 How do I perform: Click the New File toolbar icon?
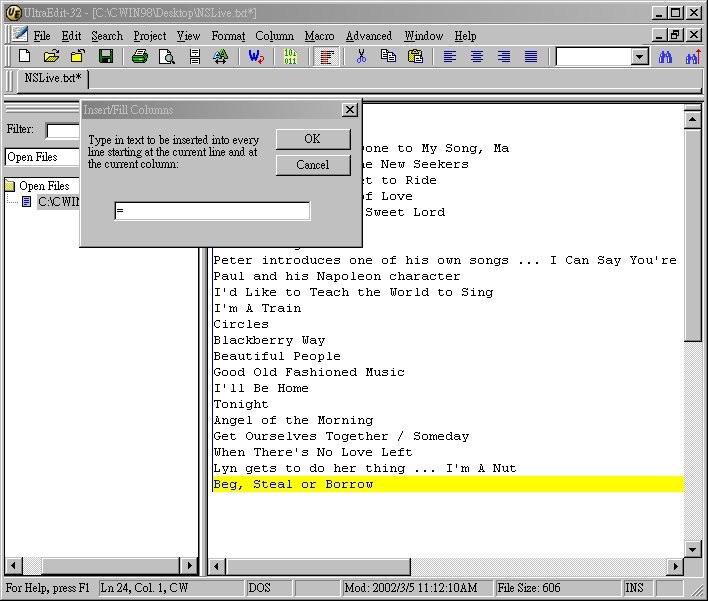pyautogui.click(x=24, y=56)
